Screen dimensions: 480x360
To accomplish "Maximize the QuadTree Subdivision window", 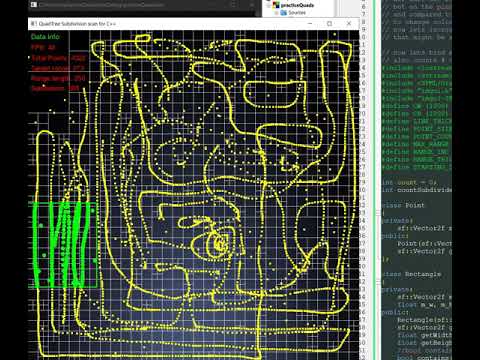I will pyautogui.click(x=329, y=24).
